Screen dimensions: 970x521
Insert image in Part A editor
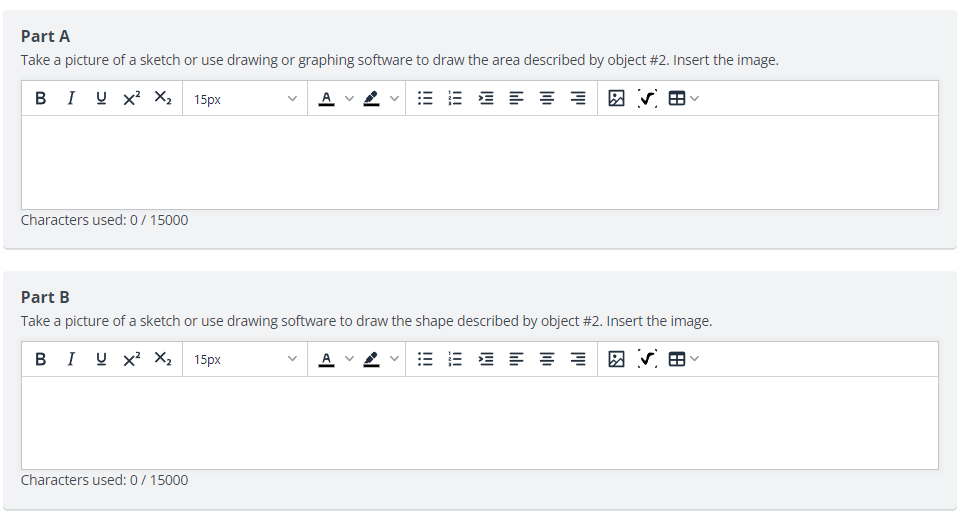point(617,98)
